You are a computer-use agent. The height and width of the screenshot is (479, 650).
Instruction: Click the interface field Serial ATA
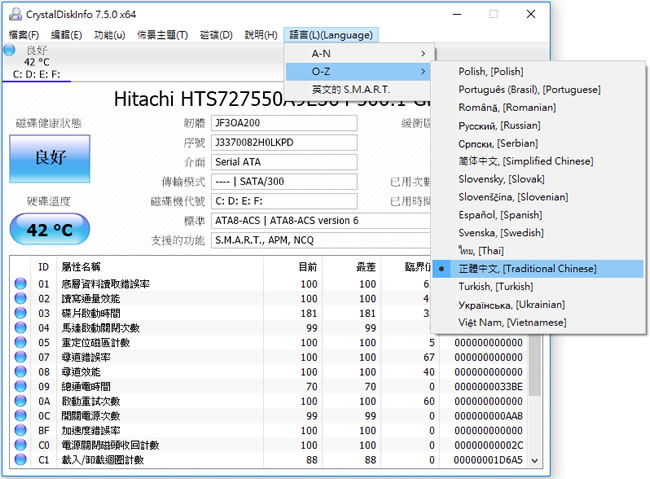(284, 162)
